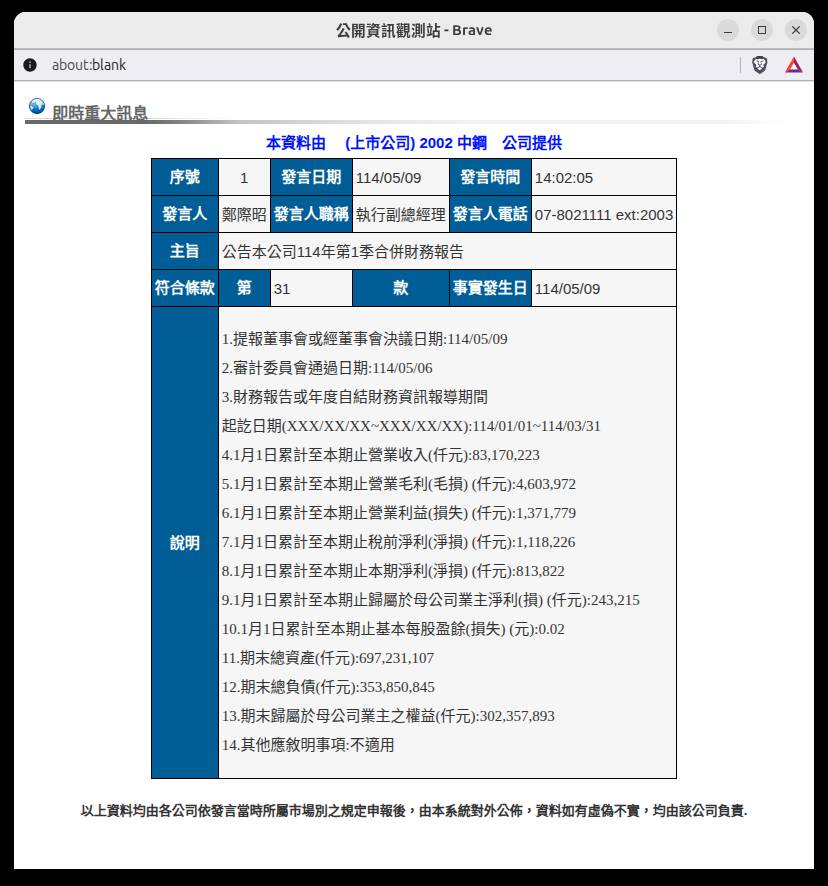Click the 說明 header cell
The height and width of the screenshot is (886, 828).
point(185,542)
